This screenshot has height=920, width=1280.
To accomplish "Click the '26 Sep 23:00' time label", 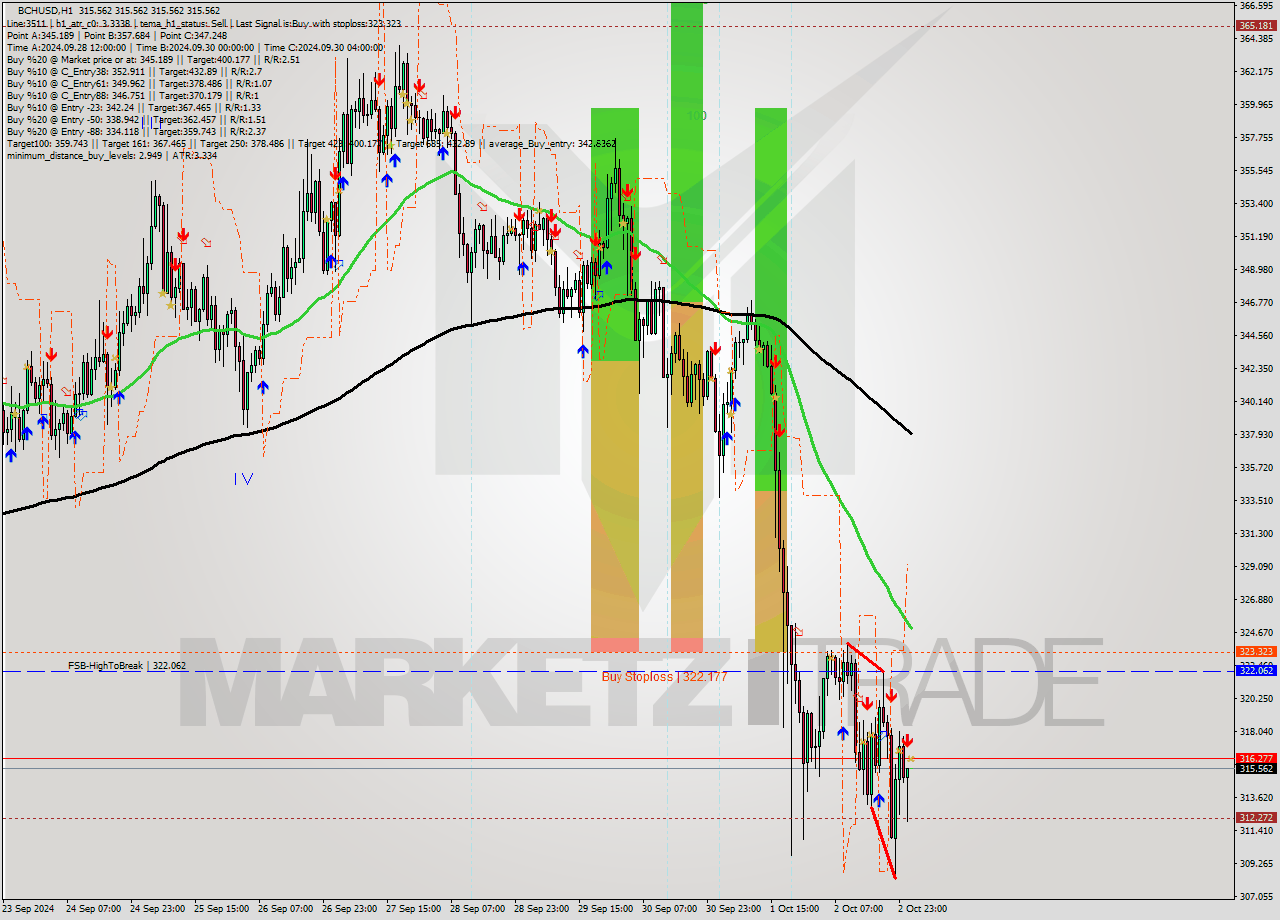I will click(x=351, y=909).
